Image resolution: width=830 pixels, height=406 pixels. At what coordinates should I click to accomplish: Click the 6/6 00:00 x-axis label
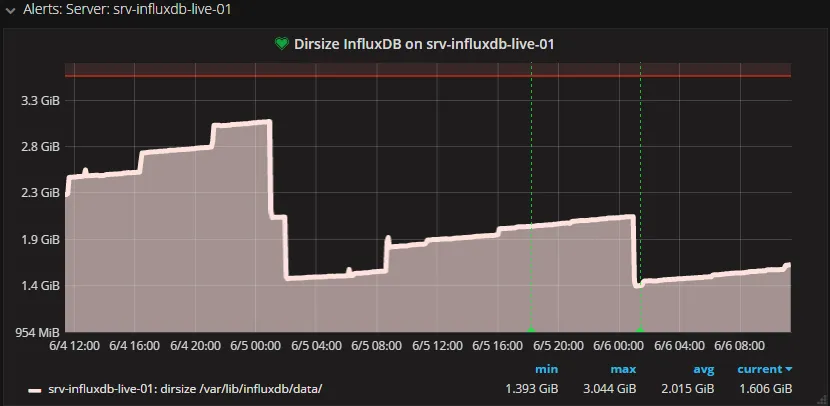pyautogui.click(x=619, y=346)
